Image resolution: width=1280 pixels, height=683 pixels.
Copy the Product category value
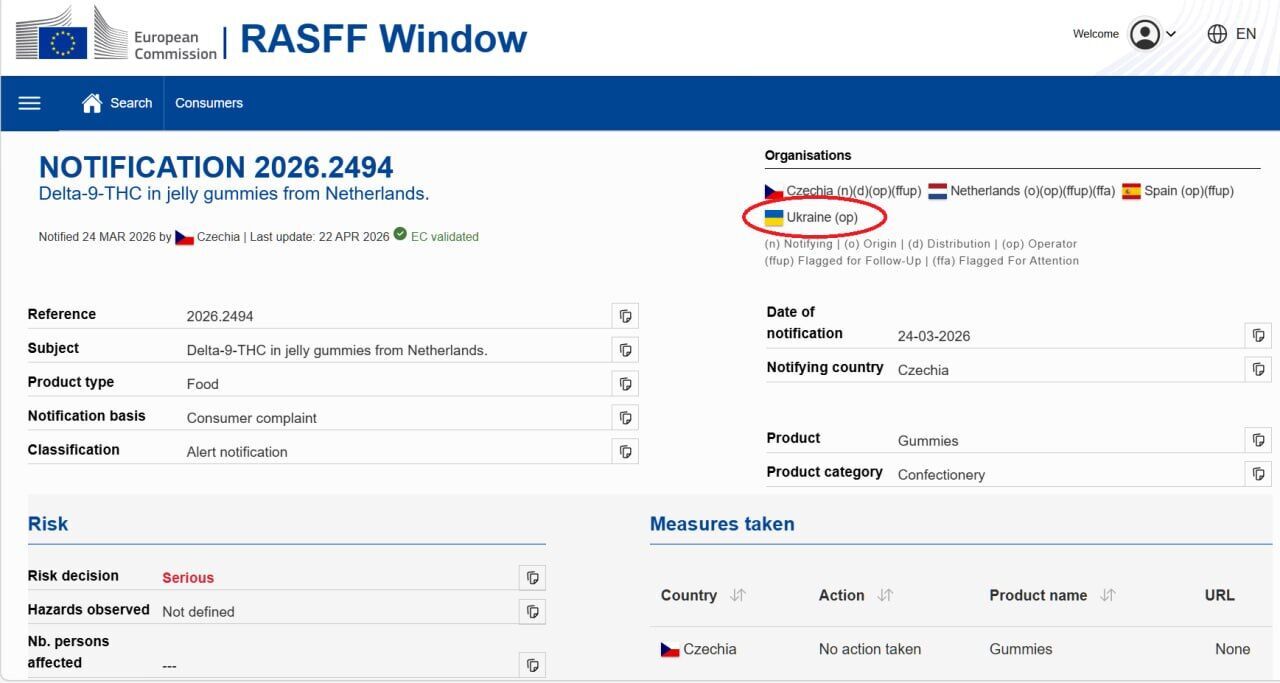coord(1258,474)
